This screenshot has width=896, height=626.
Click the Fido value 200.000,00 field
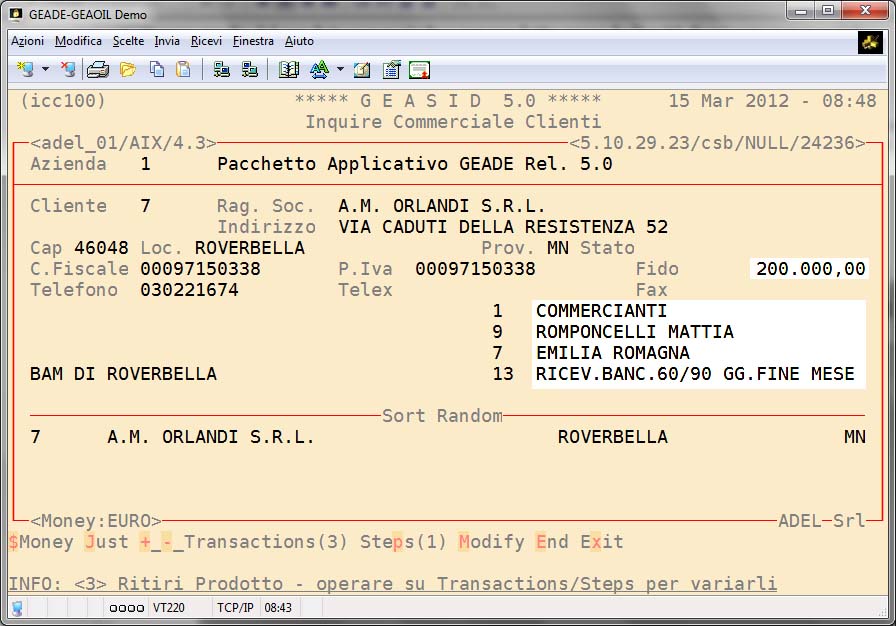(x=810, y=269)
